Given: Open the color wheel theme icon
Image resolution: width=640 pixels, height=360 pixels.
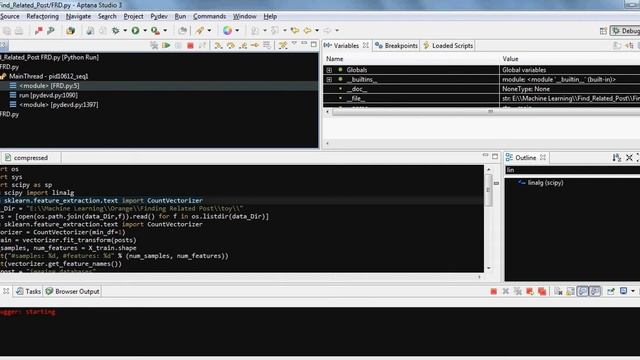Looking at the screenshot, I should [x=227, y=30].
